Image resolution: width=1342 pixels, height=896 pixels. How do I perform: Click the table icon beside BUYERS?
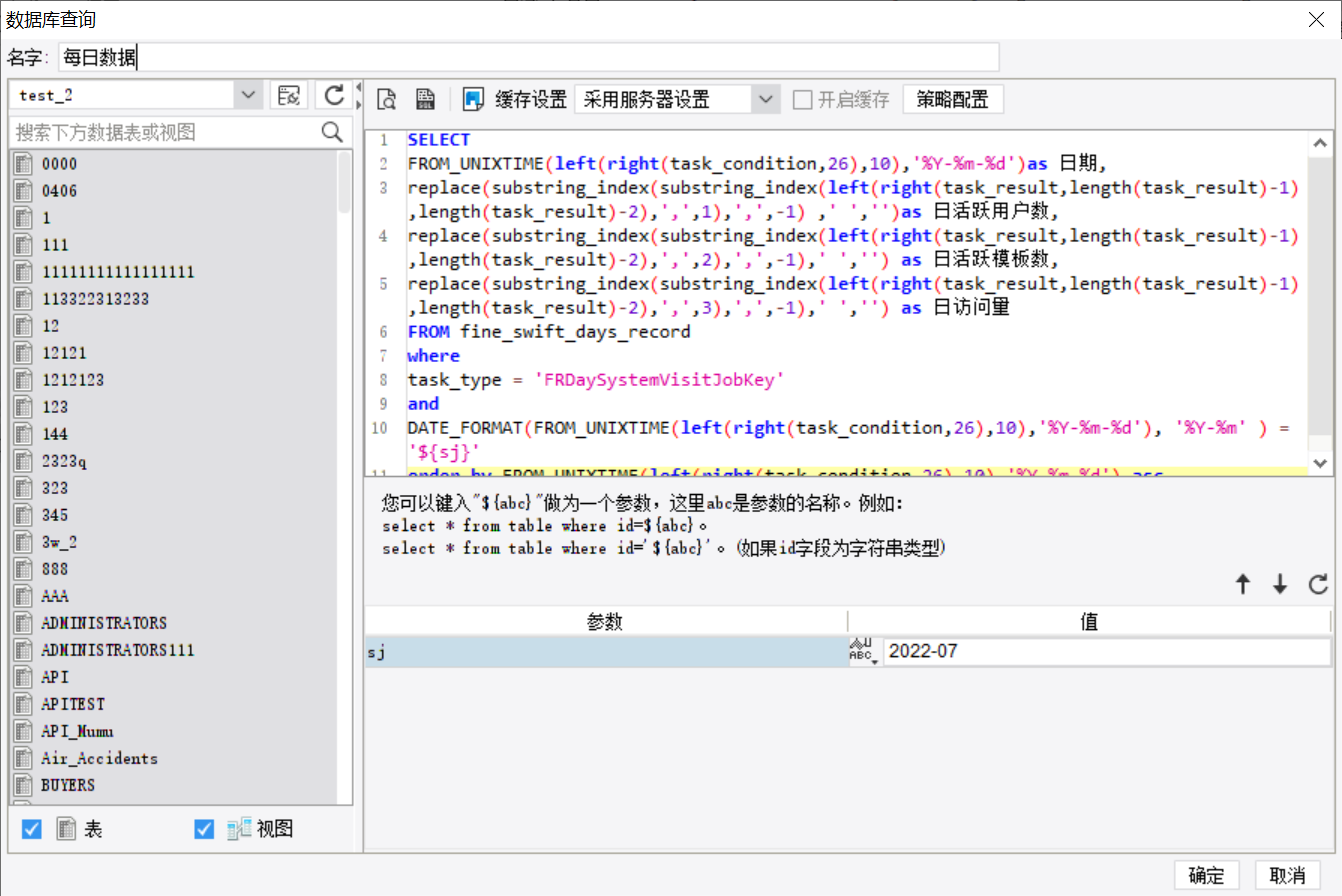(23, 785)
